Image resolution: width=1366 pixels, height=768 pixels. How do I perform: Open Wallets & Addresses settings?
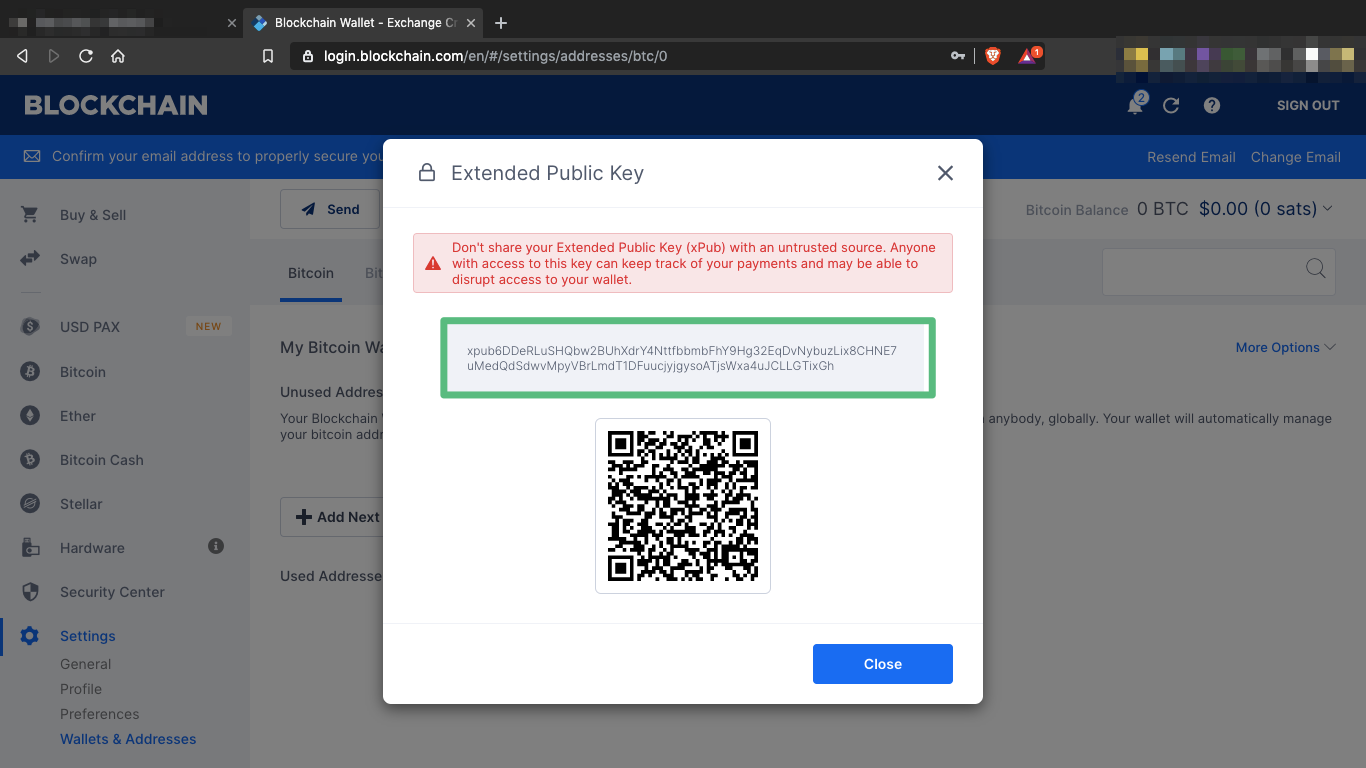128,739
